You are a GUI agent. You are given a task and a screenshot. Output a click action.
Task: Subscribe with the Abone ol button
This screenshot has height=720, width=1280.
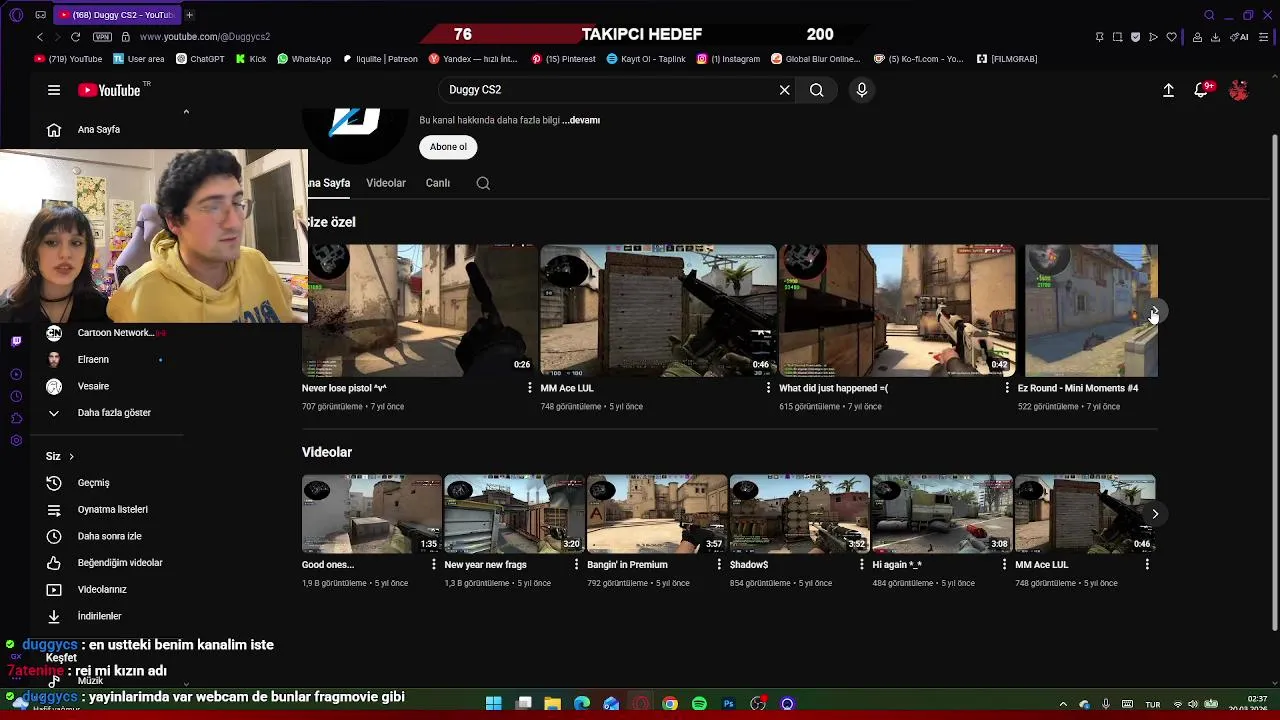[x=448, y=147]
